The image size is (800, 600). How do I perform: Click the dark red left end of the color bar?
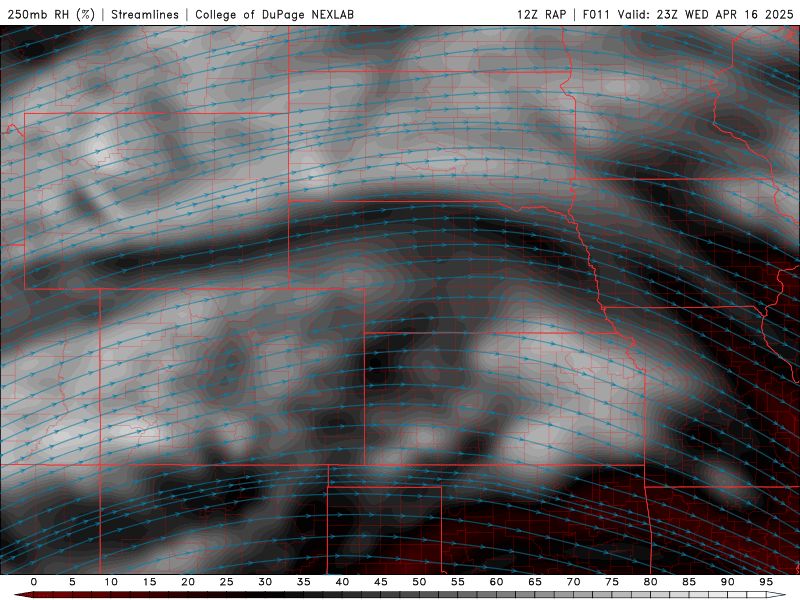click(23, 595)
